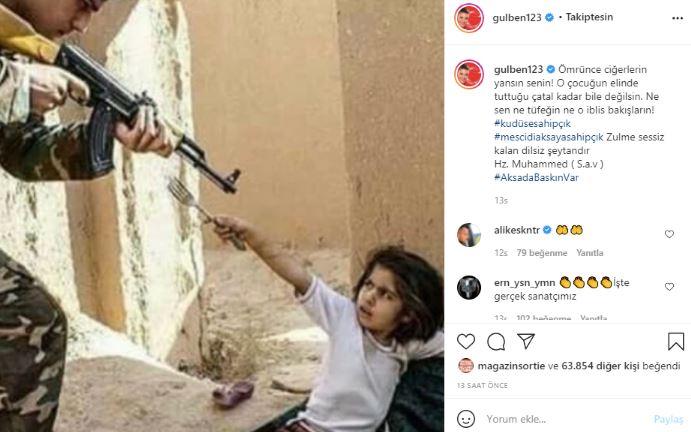Image resolution: width=691 pixels, height=432 pixels.
Task: Like alikeskntr's comment heart
Action: click(x=669, y=234)
